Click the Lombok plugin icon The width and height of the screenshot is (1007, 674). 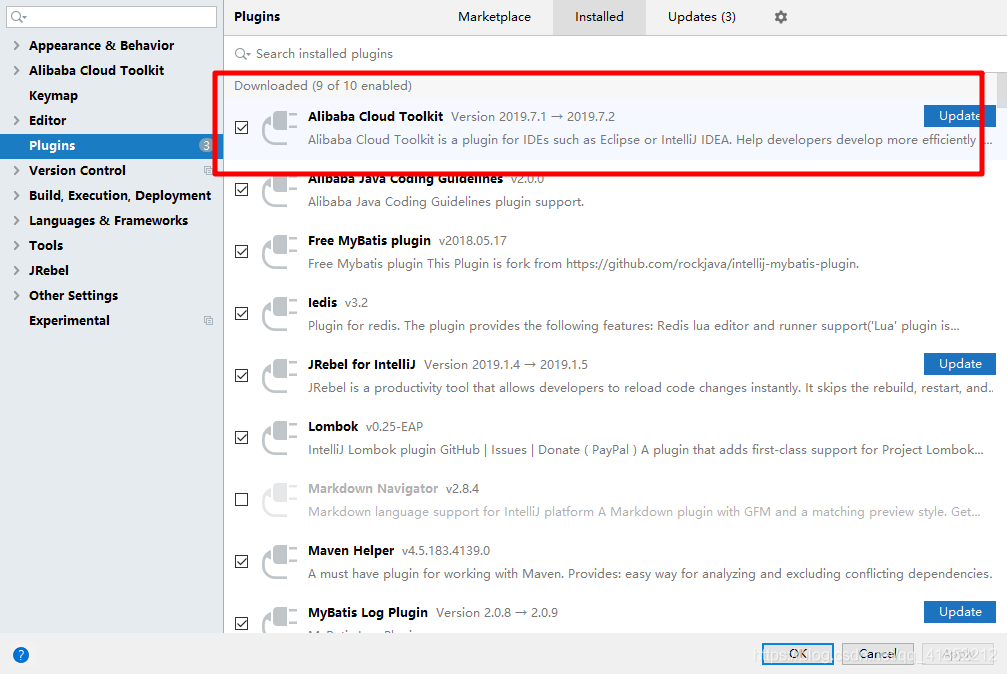279,438
